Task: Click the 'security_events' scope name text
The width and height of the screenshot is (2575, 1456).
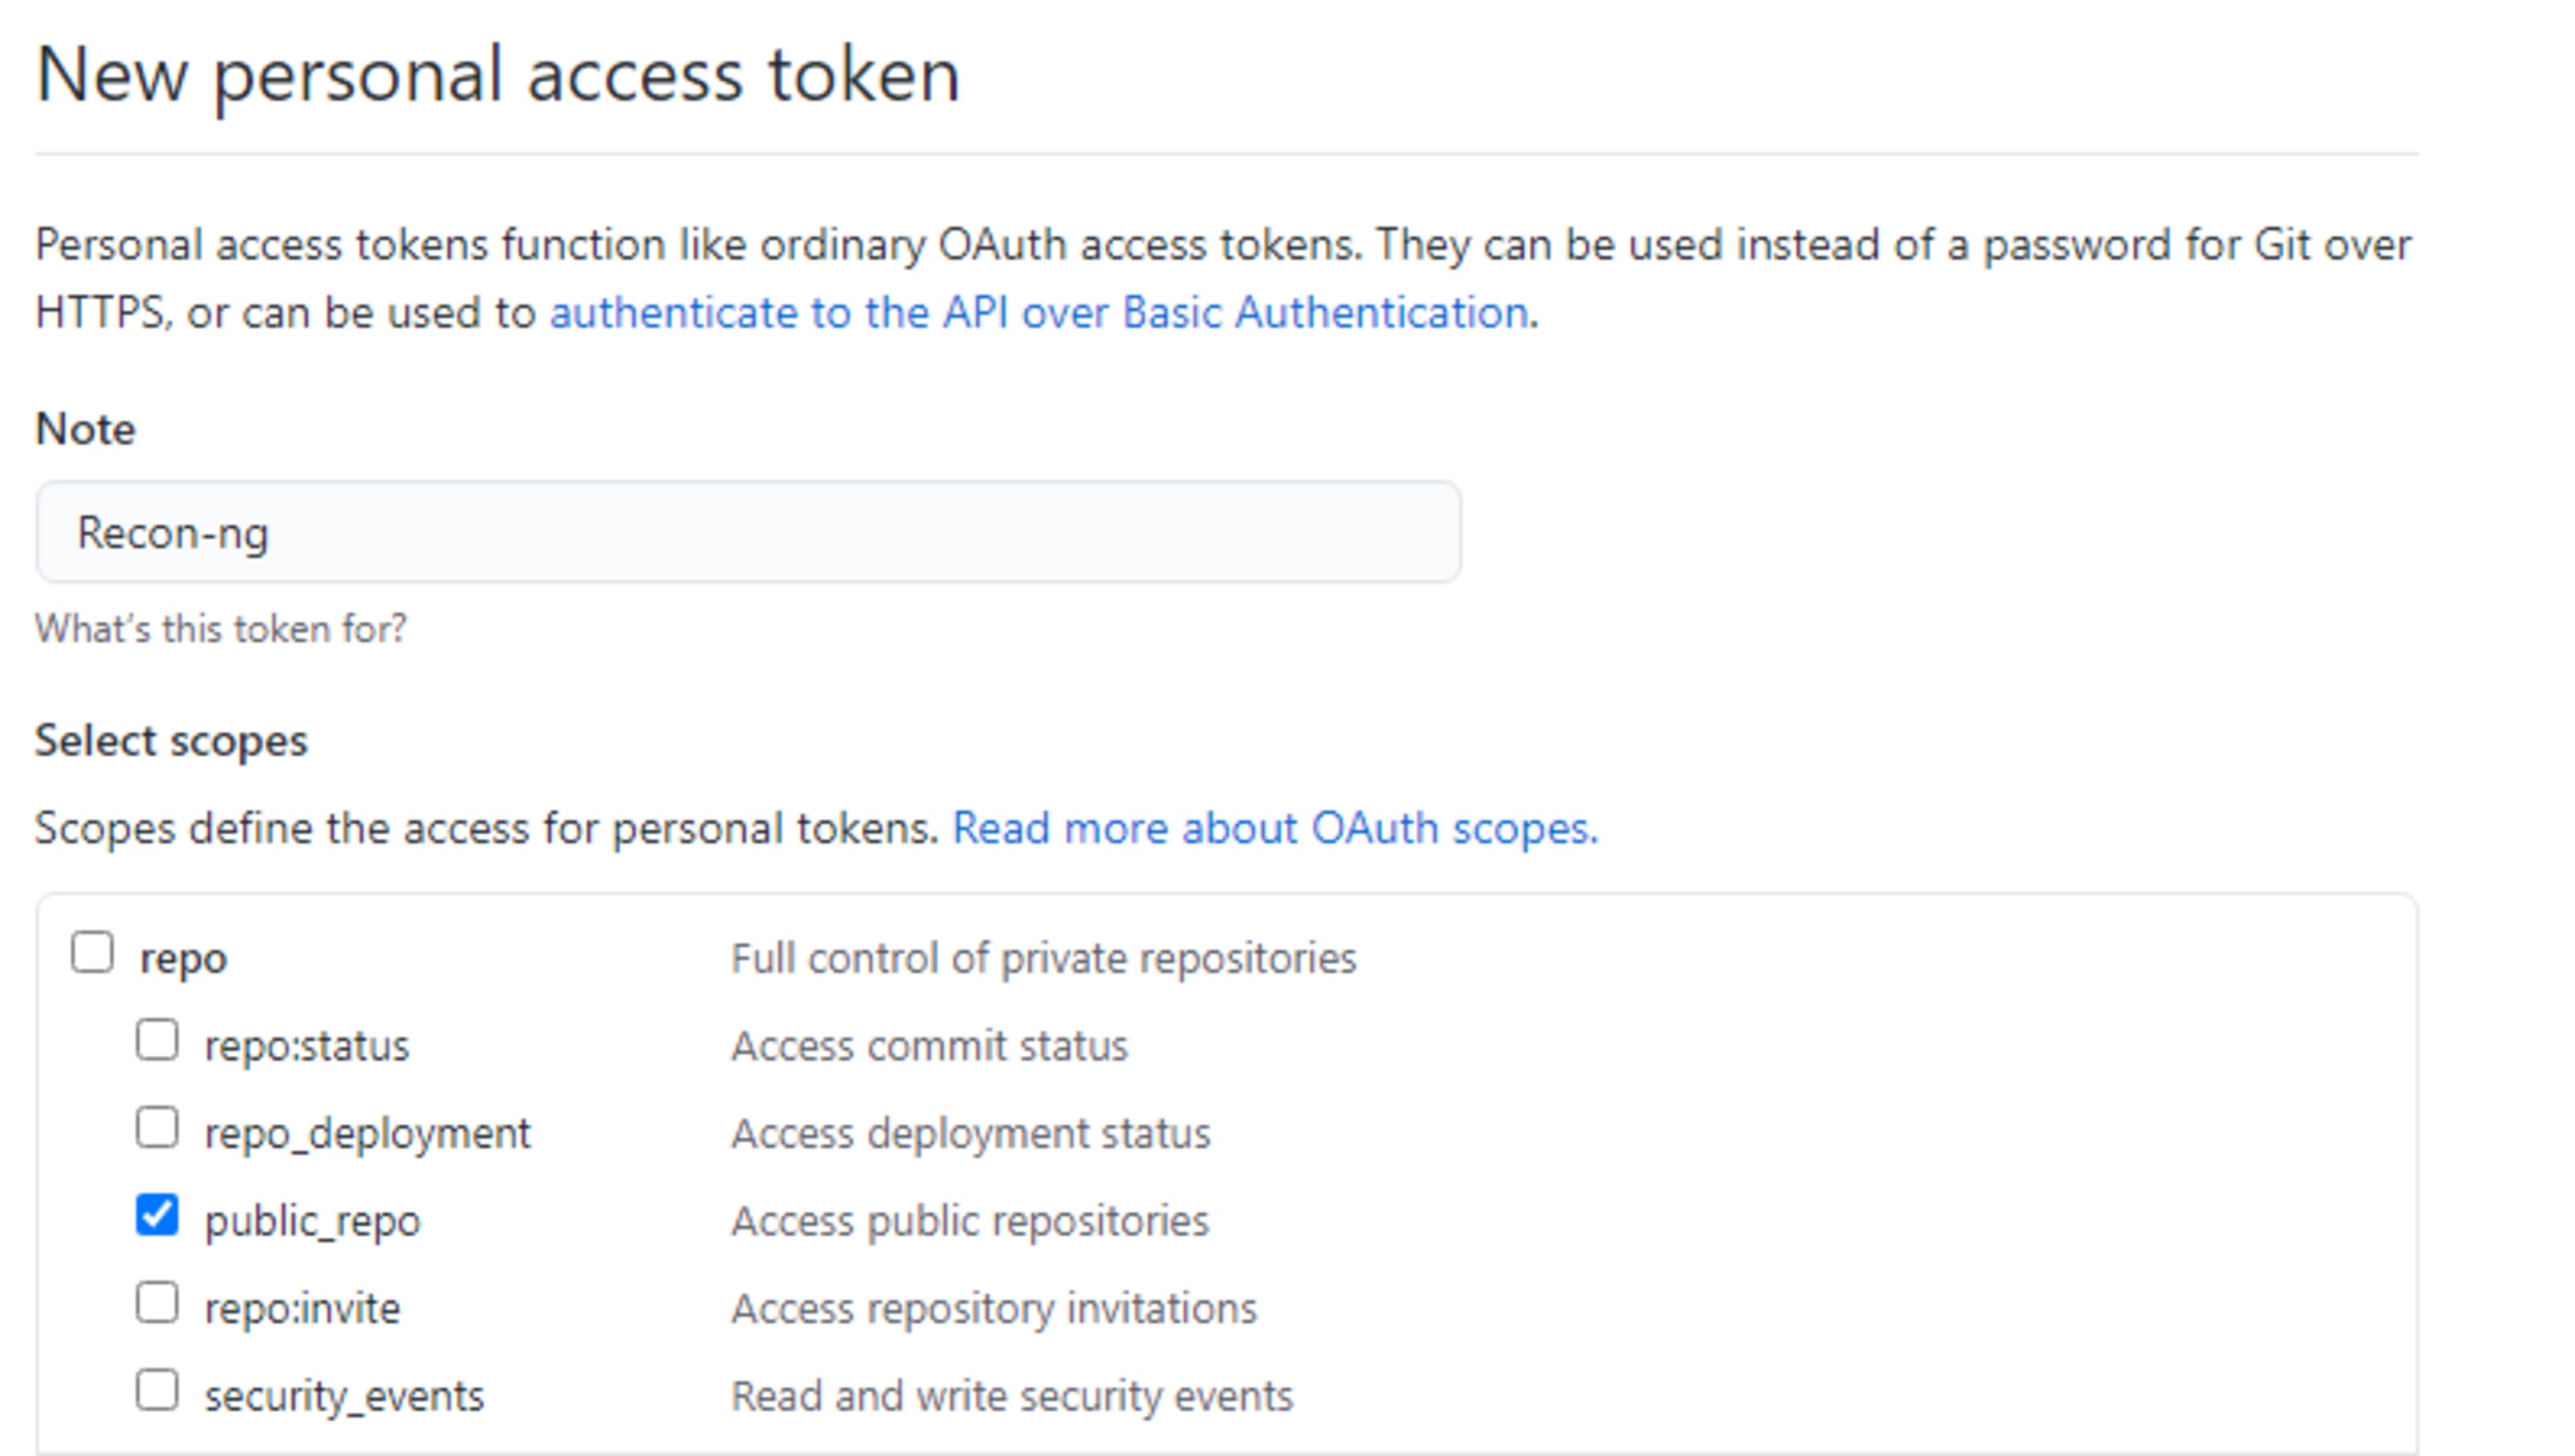Action: 344,1397
